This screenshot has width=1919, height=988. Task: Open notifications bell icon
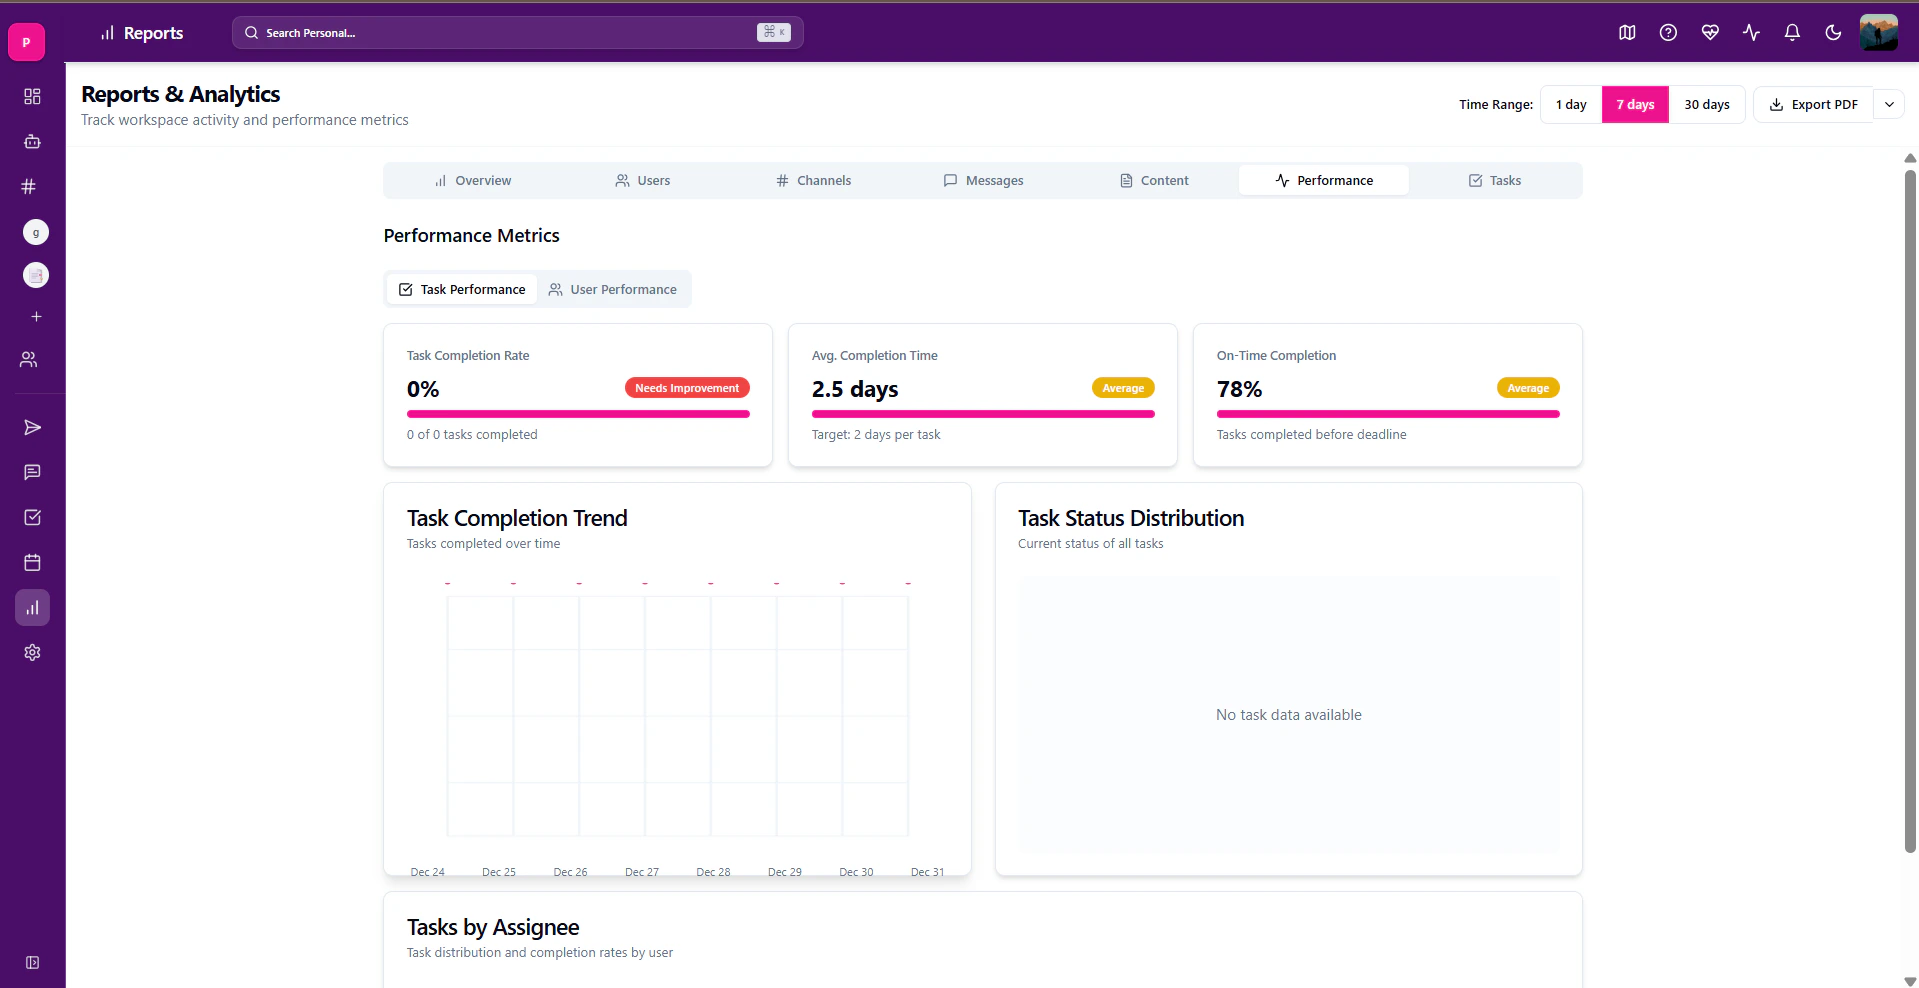1792,33
